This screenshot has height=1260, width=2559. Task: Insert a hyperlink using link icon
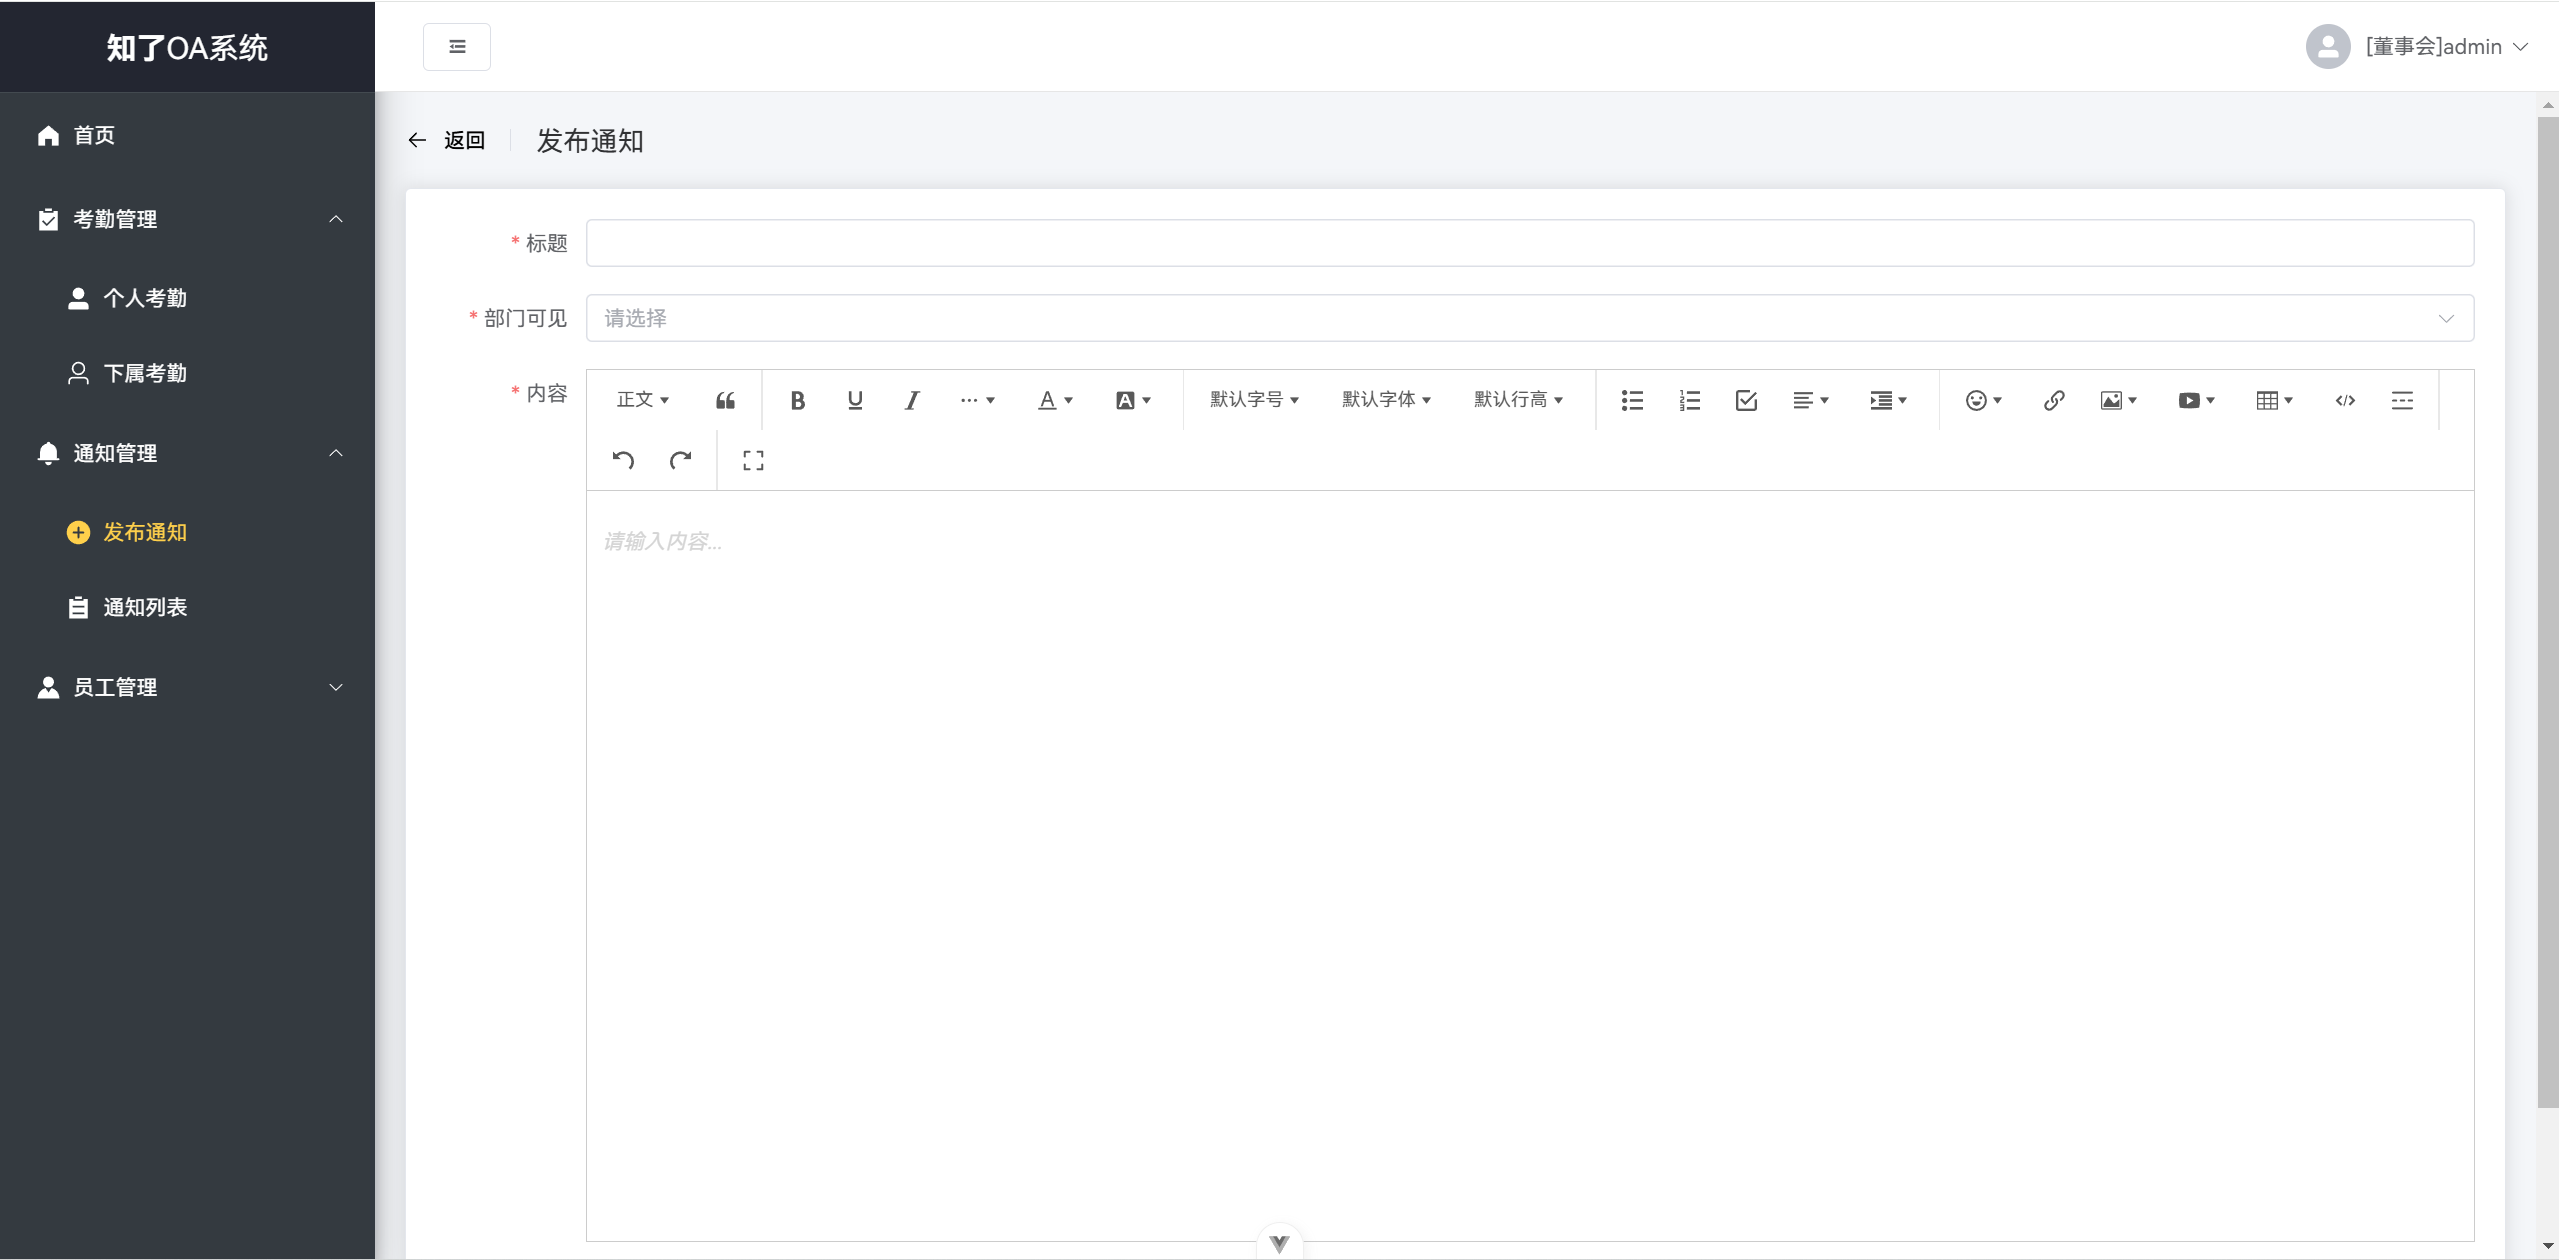tap(2054, 400)
